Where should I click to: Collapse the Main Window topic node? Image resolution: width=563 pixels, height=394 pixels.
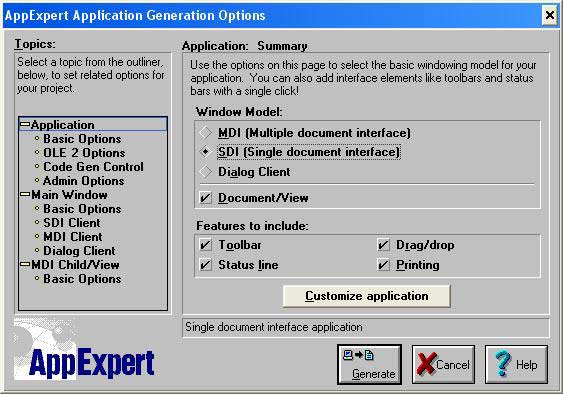pyautogui.click(x=25, y=194)
